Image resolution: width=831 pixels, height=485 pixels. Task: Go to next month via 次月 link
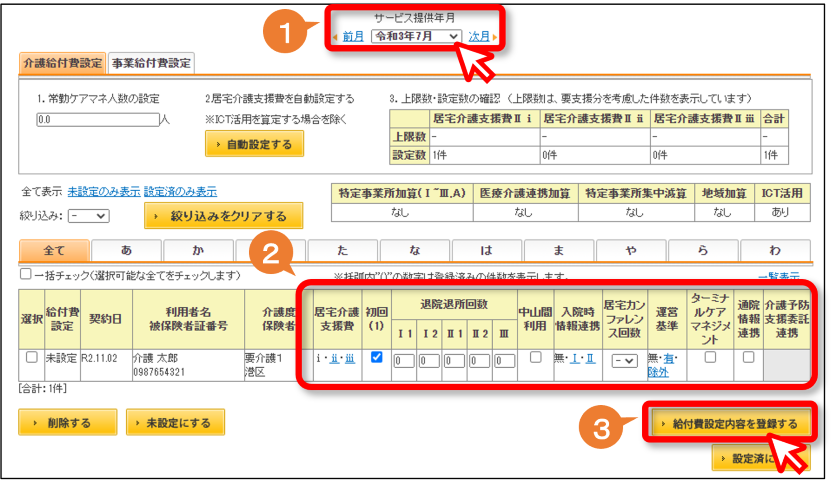coord(479,36)
